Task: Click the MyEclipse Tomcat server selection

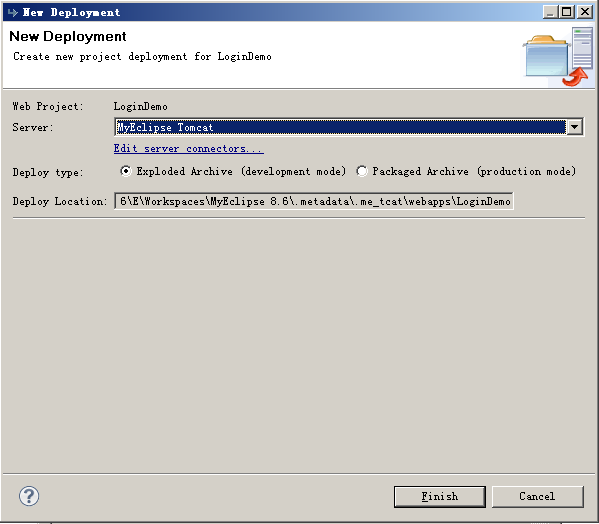Action: point(340,127)
